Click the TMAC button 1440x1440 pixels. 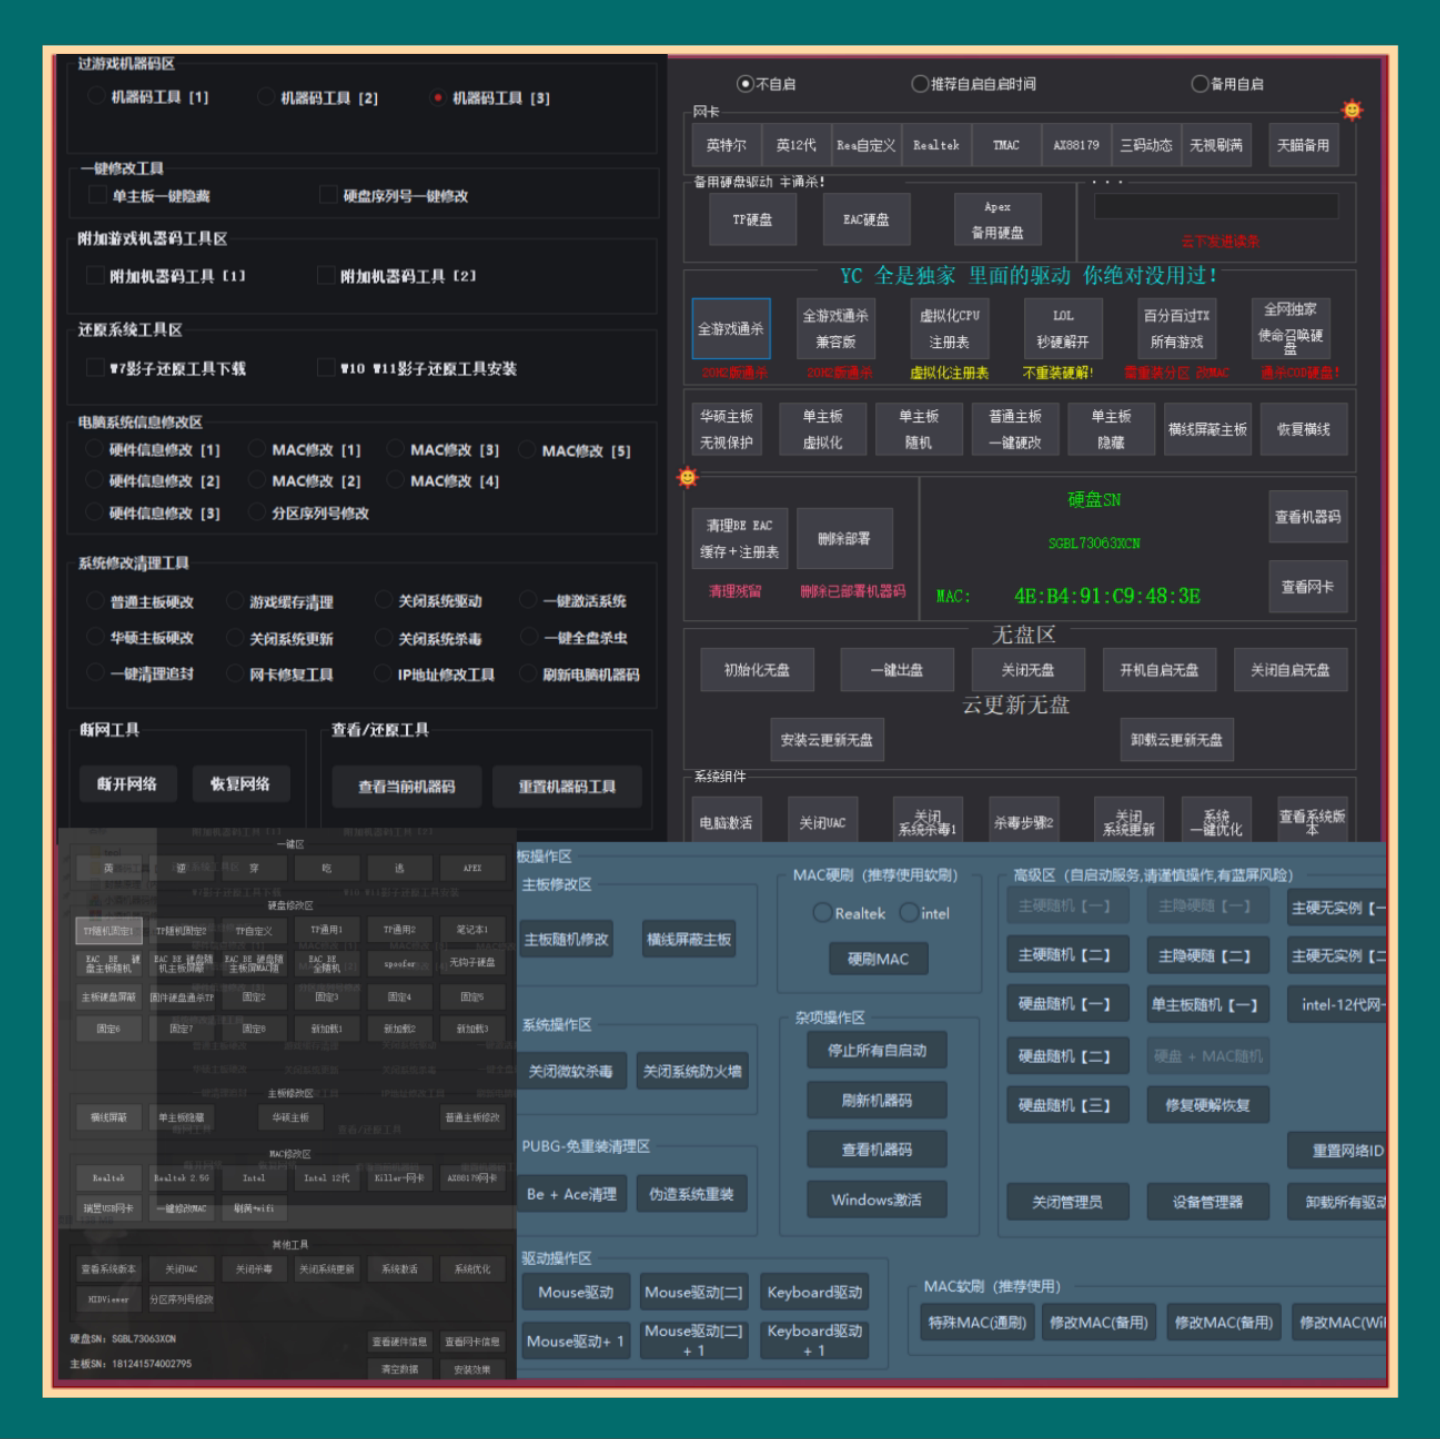tap(1006, 145)
